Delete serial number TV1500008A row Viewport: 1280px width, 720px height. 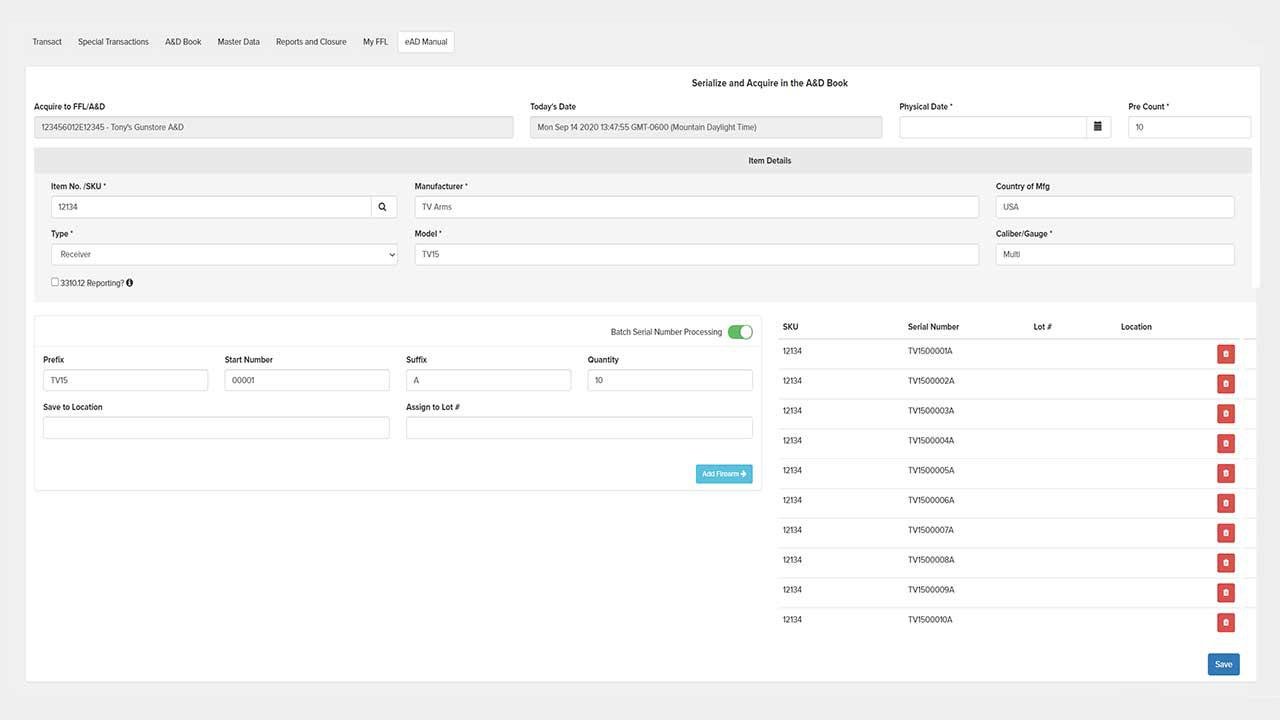[1226, 563]
